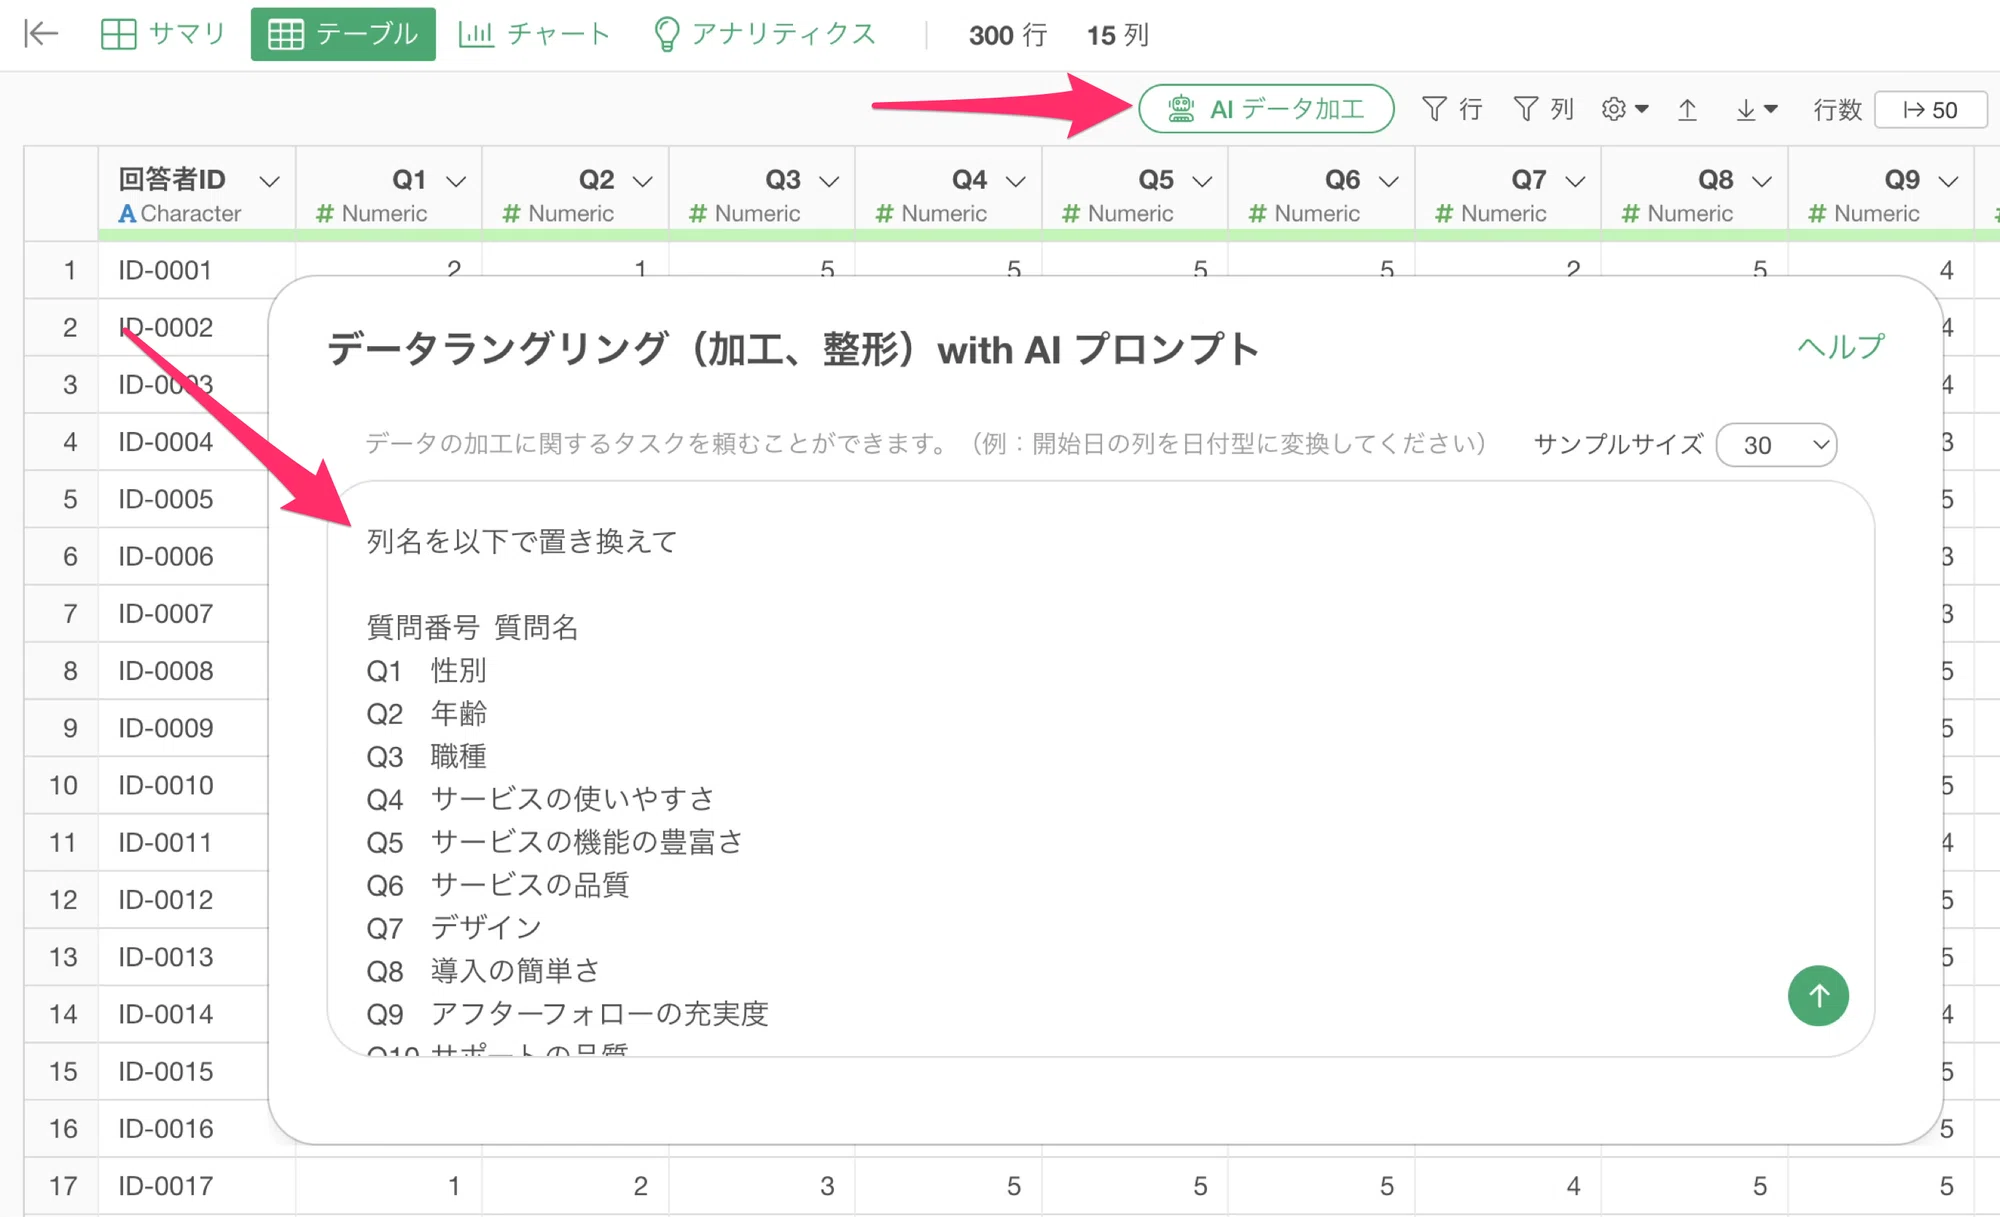This screenshot has width=2000, height=1217.
Task: Select the テーブル tab
Action: 343,34
